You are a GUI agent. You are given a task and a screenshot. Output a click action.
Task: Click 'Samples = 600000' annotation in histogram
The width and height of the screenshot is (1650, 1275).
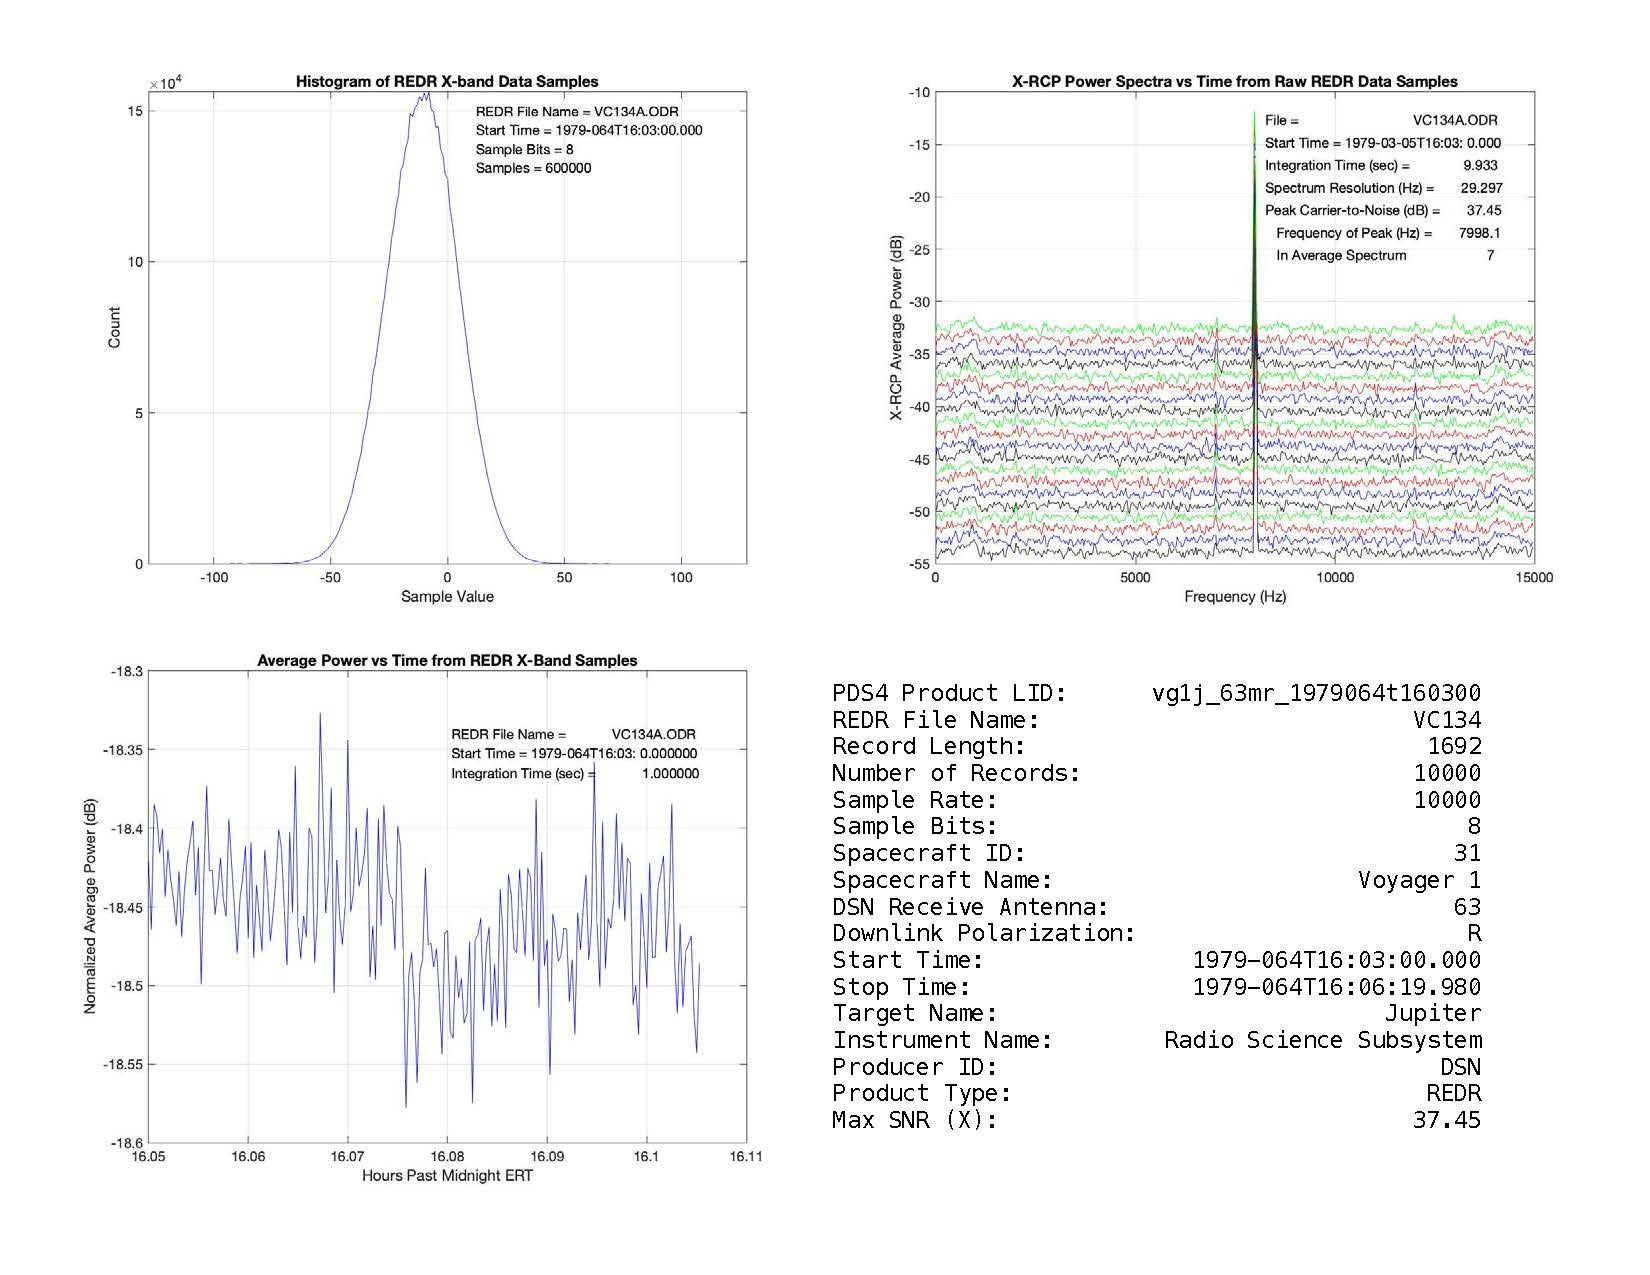533,168
